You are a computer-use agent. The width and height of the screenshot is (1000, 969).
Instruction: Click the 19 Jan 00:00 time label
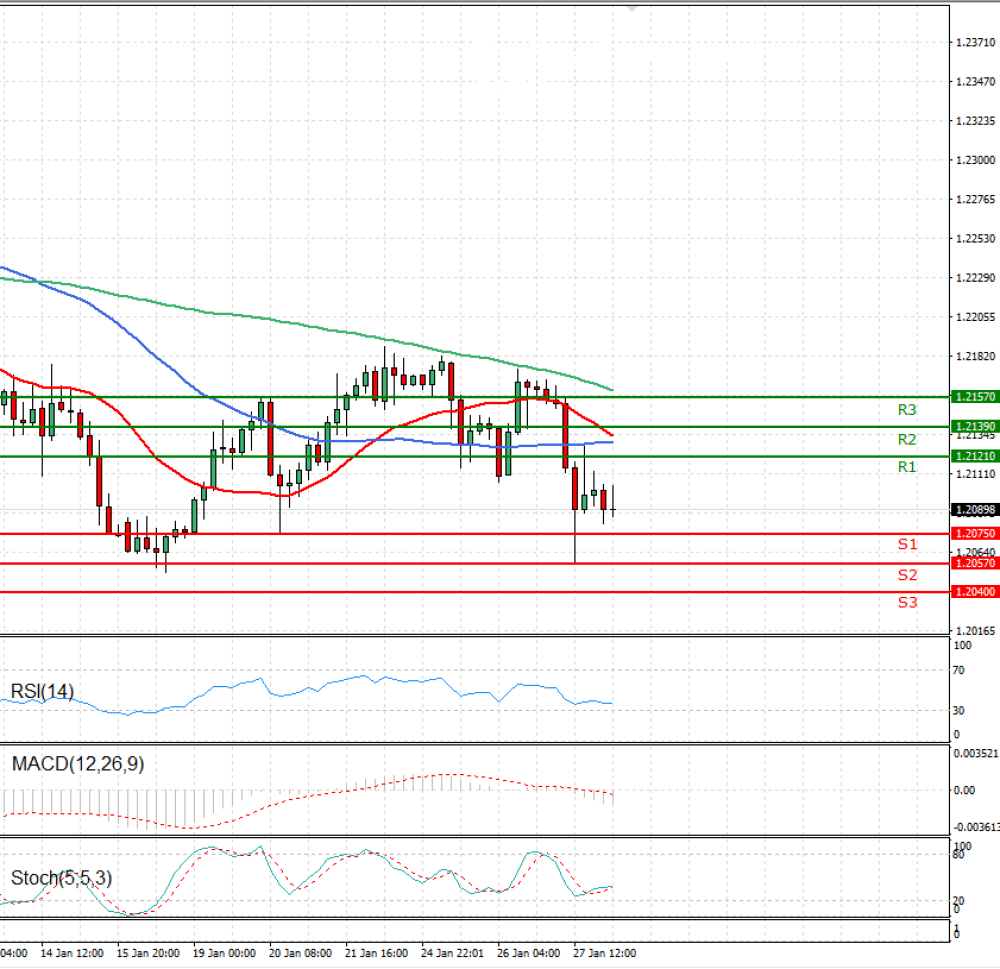tap(224, 953)
